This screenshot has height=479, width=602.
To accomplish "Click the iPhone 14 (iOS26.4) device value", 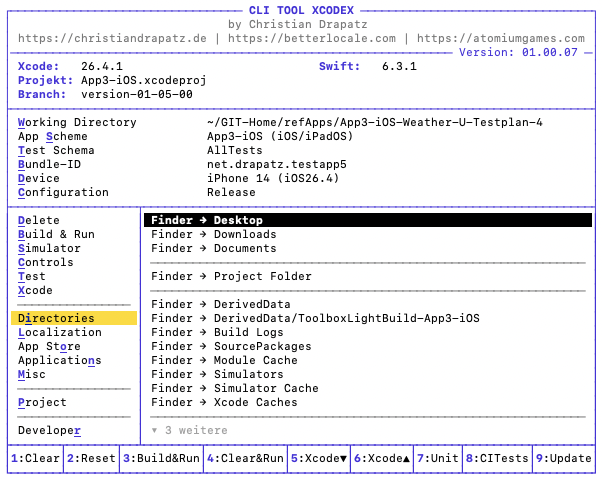I will [273, 178].
